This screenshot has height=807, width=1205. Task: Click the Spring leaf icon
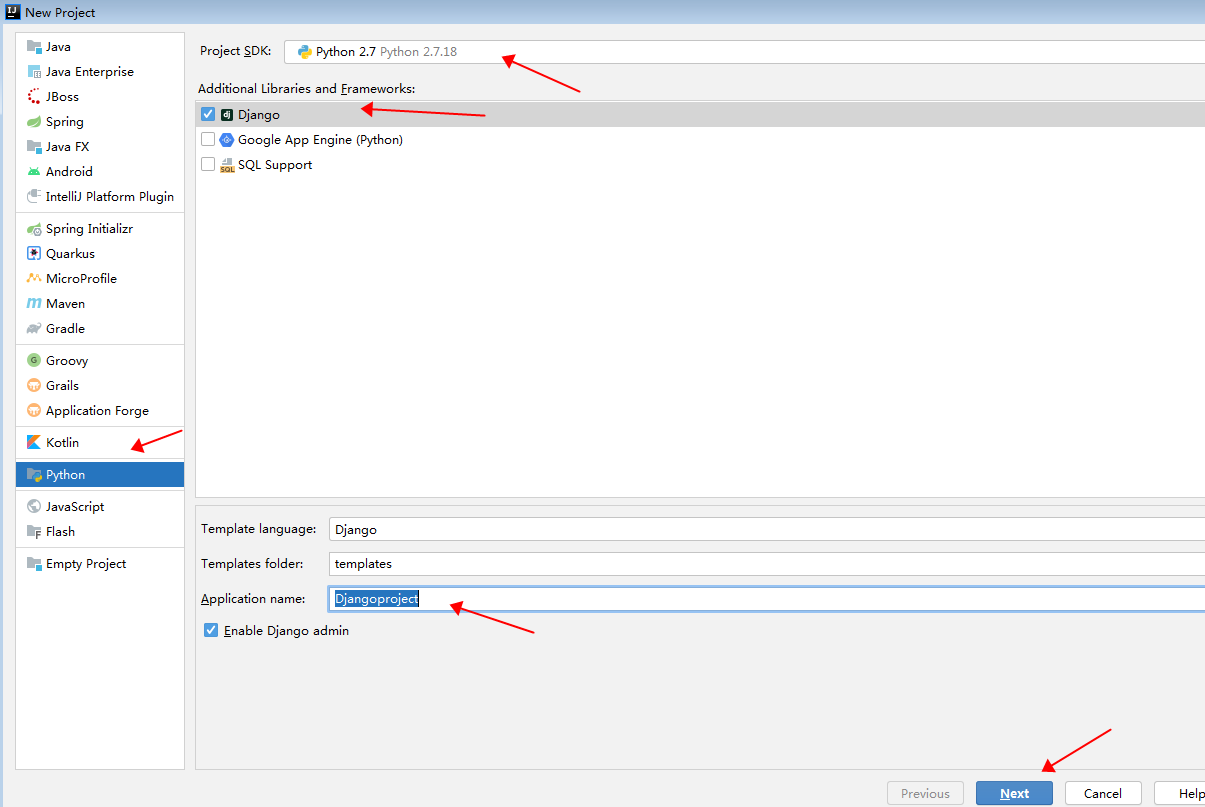(34, 122)
